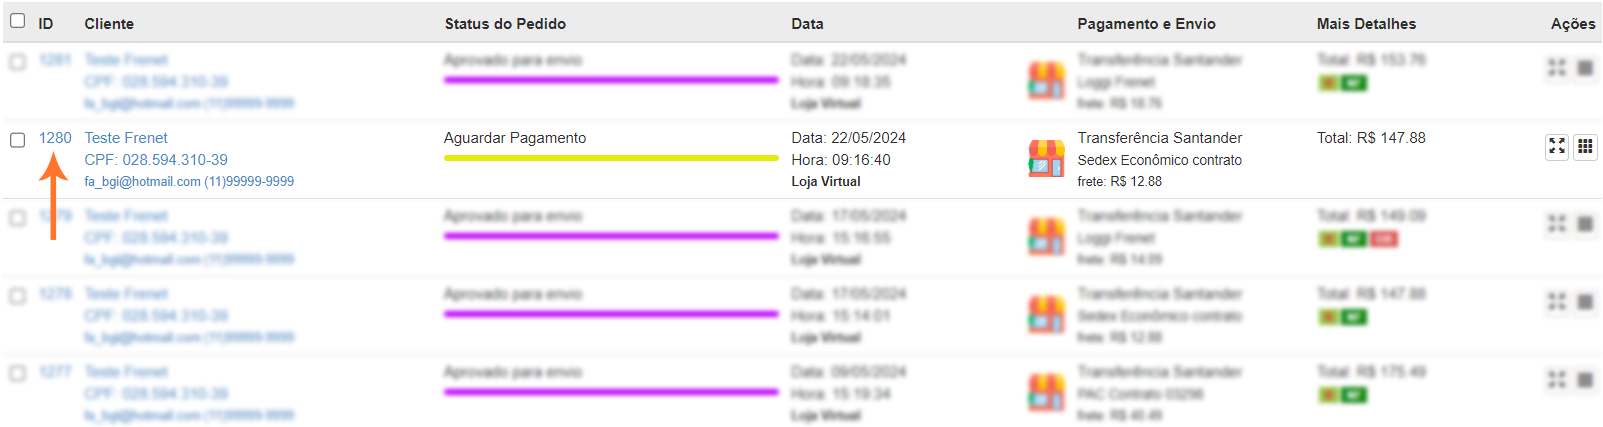The width and height of the screenshot is (1603, 427).
Task: Open the grid actions icon for order 1277
Action: (1585, 380)
